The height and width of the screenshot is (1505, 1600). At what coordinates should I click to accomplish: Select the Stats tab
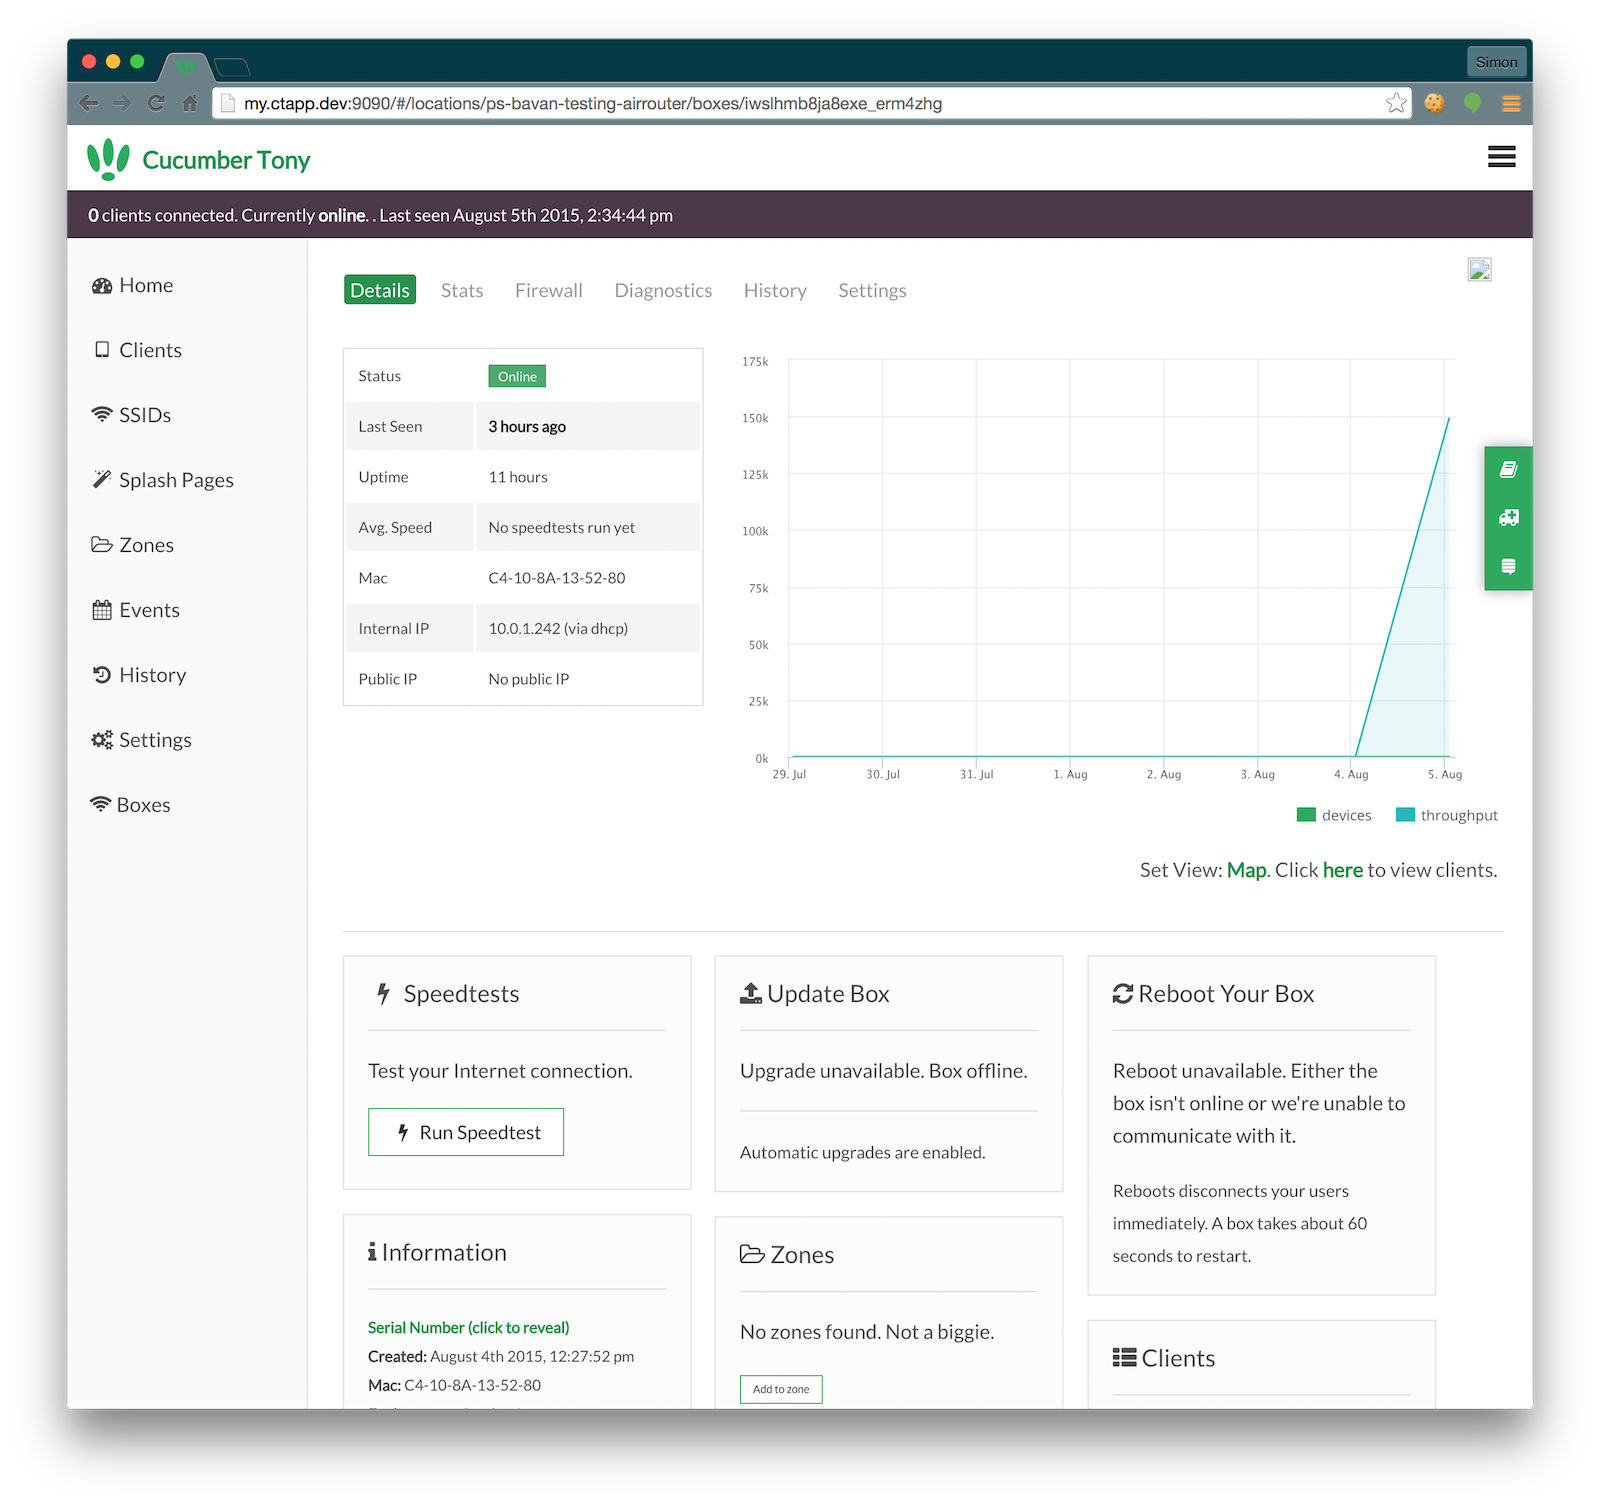[462, 290]
